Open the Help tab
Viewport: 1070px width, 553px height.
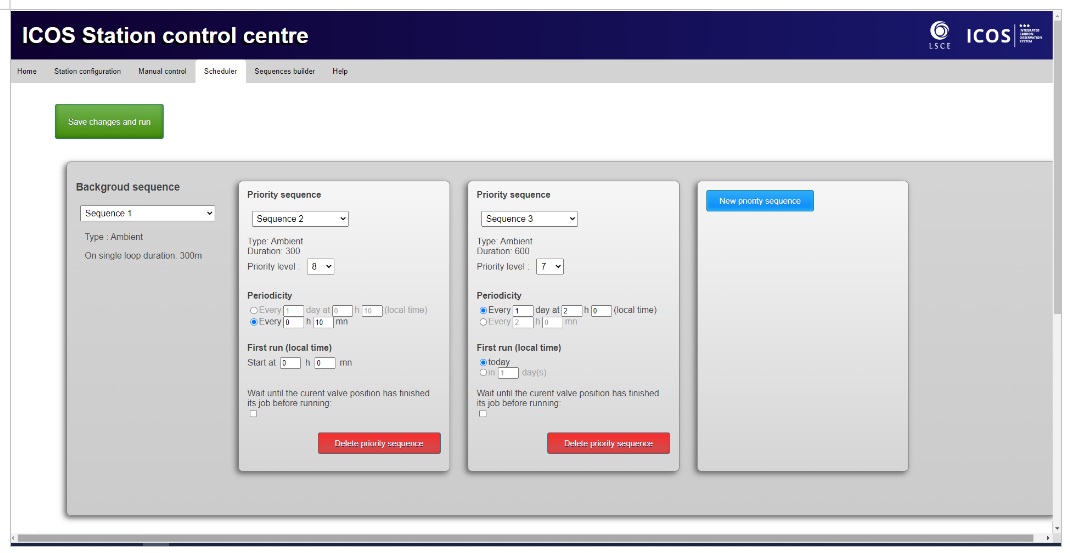[340, 71]
